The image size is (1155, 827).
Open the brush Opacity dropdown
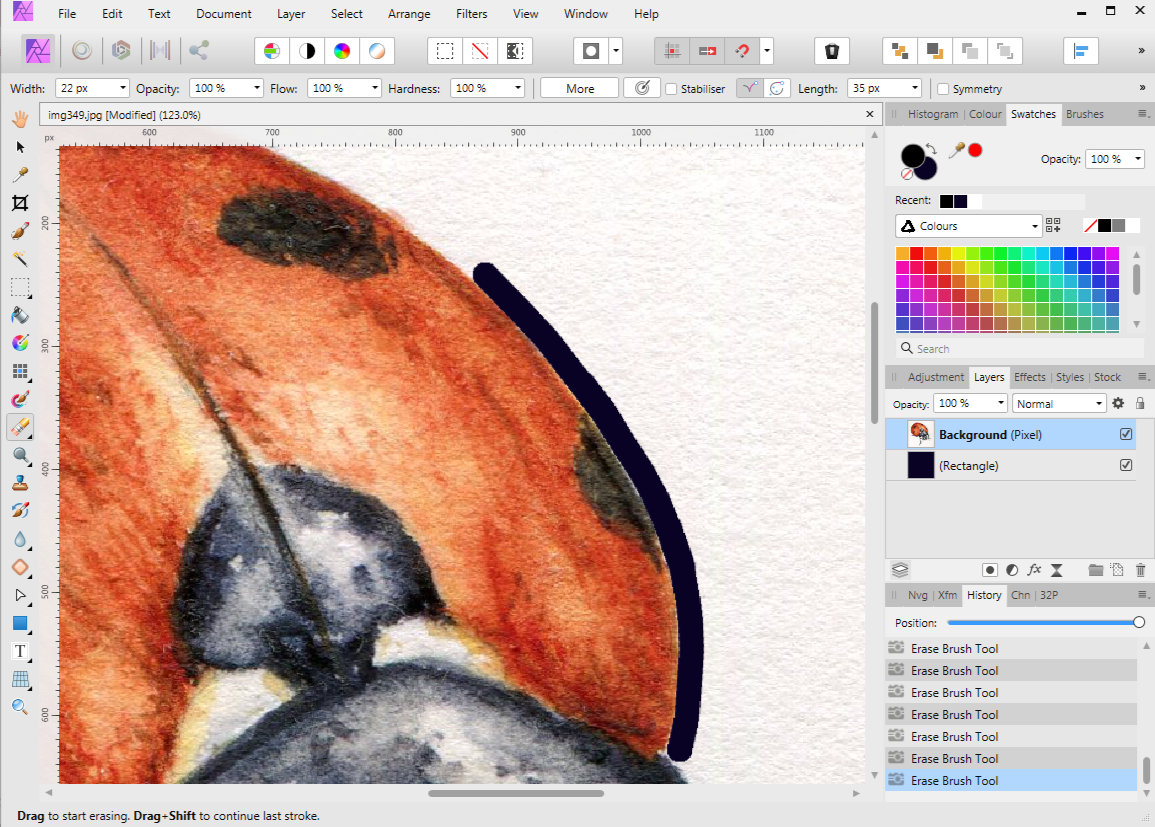click(x=256, y=88)
